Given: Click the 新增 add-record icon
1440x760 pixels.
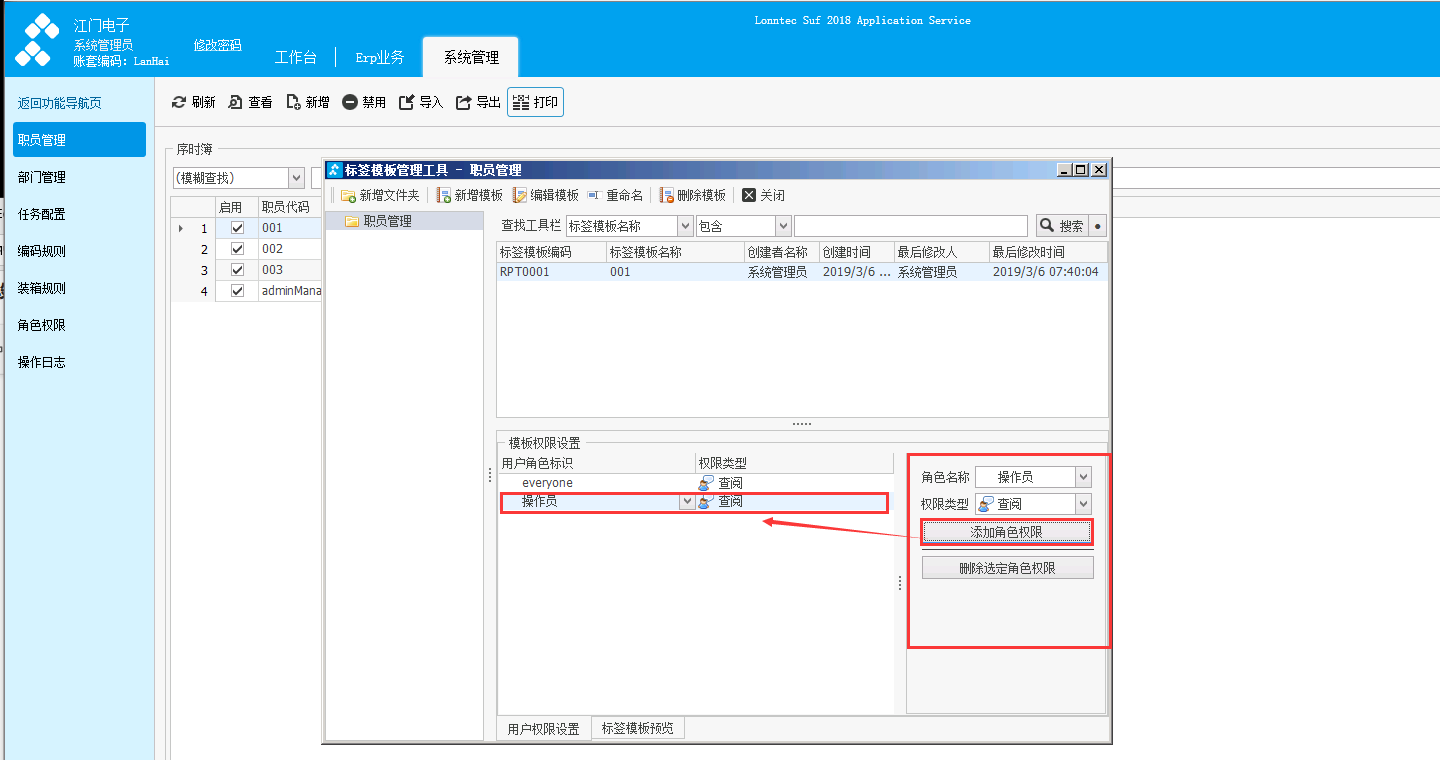Looking at the screenshot, I should (x=293, y=102).
